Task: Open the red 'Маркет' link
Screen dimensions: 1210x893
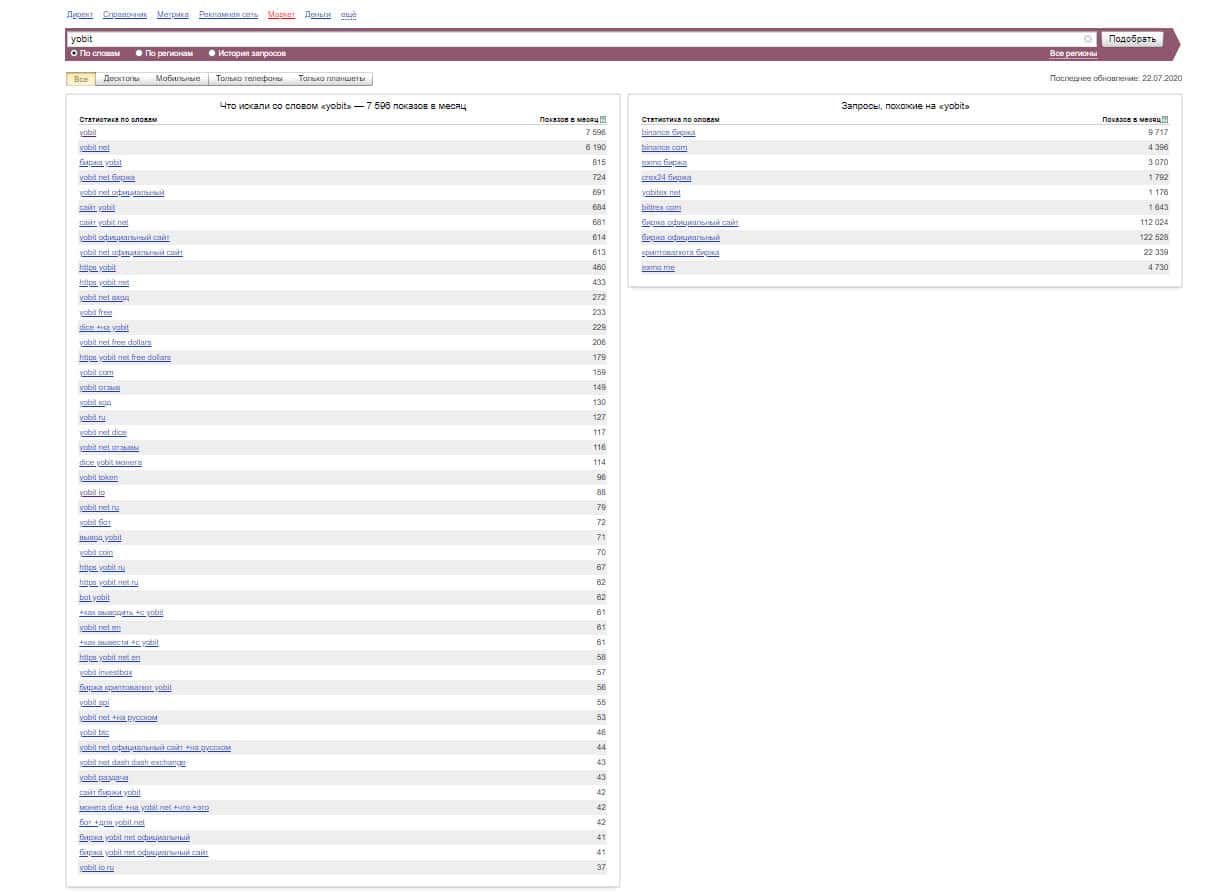Action: point(281,15)
